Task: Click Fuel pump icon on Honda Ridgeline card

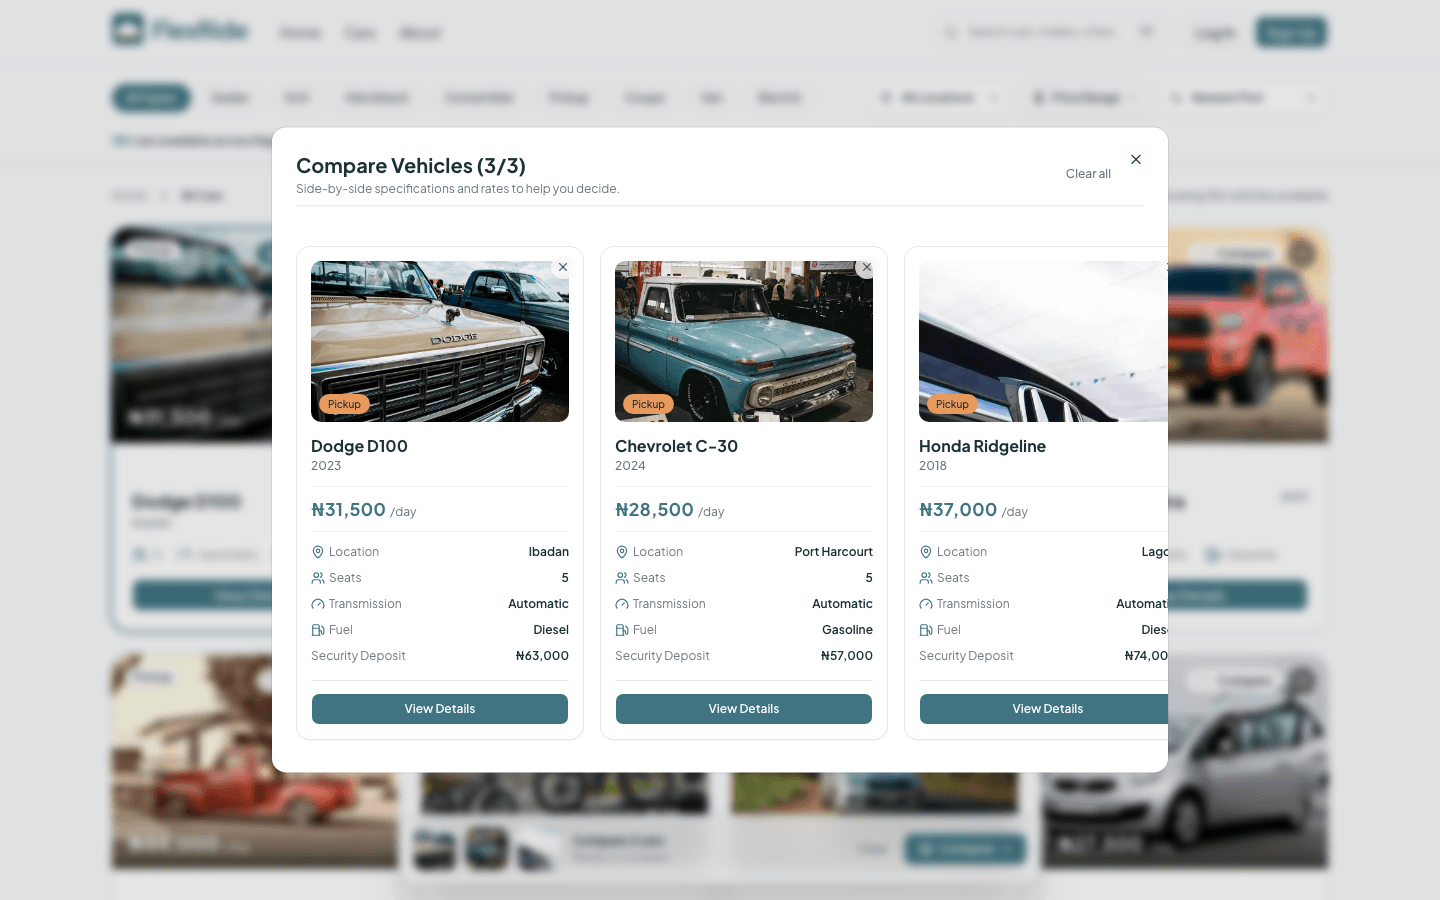Action: point(926,630)
